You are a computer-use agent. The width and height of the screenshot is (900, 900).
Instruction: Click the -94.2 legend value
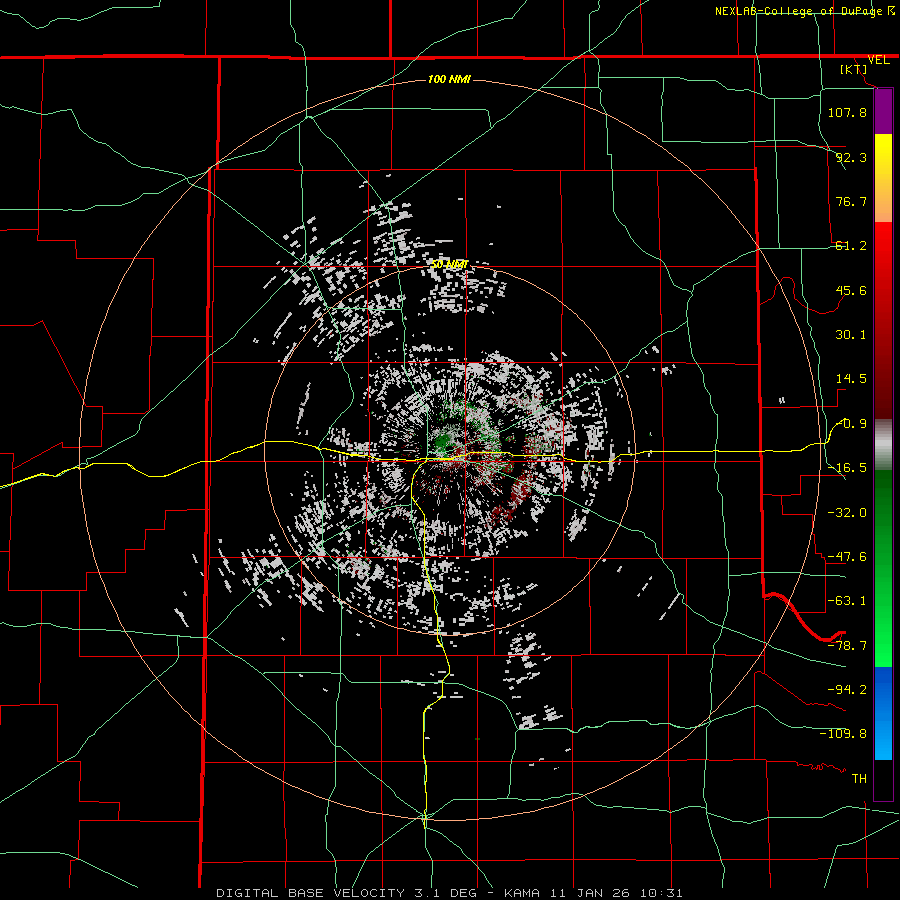click(x=847, y=689)
